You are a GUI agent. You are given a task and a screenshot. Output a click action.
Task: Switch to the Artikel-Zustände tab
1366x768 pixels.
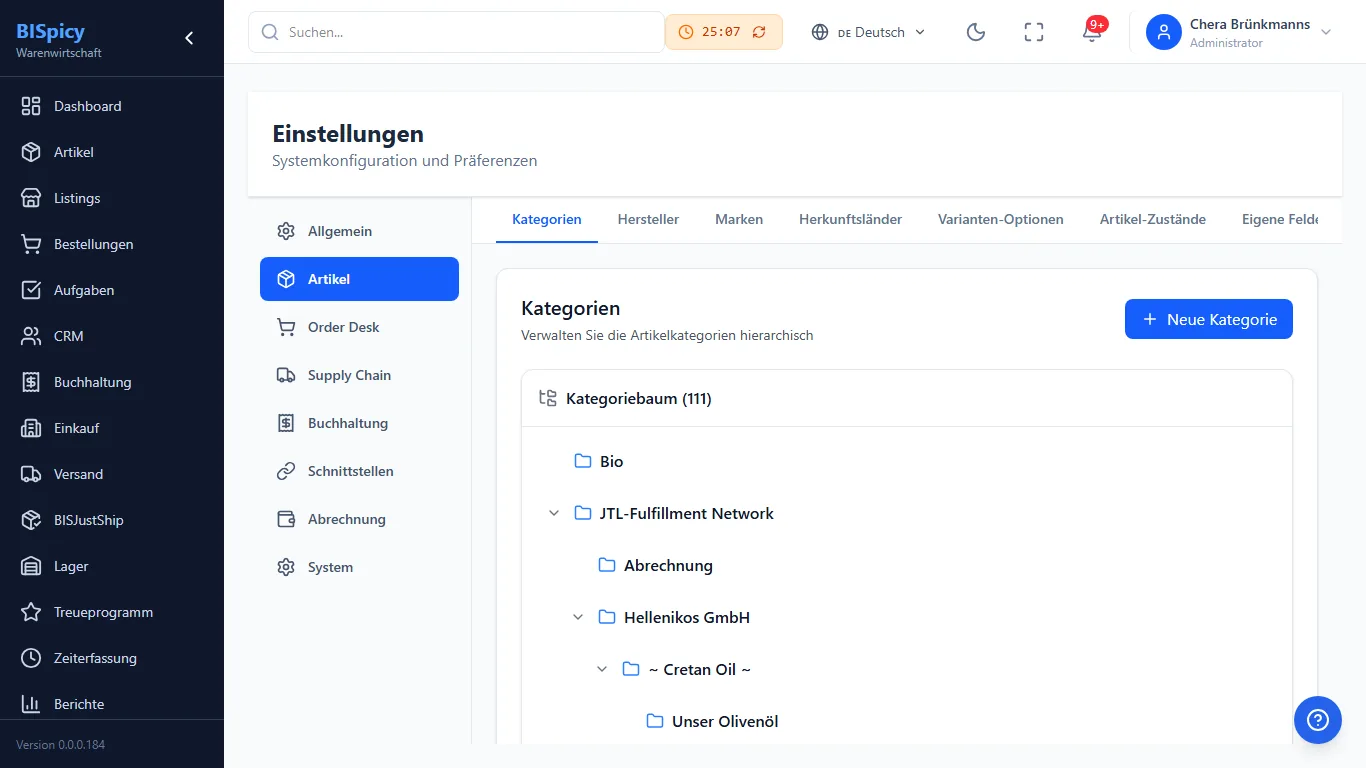(x=1153, y=219)
